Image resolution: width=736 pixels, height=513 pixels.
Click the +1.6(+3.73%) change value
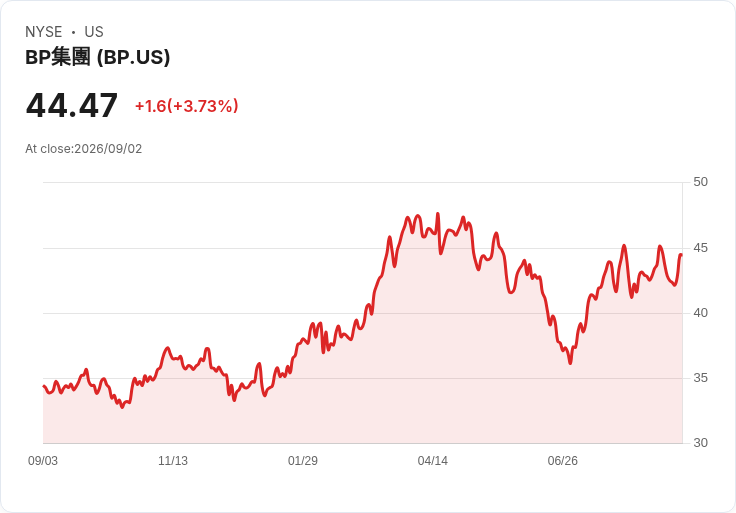187,106
